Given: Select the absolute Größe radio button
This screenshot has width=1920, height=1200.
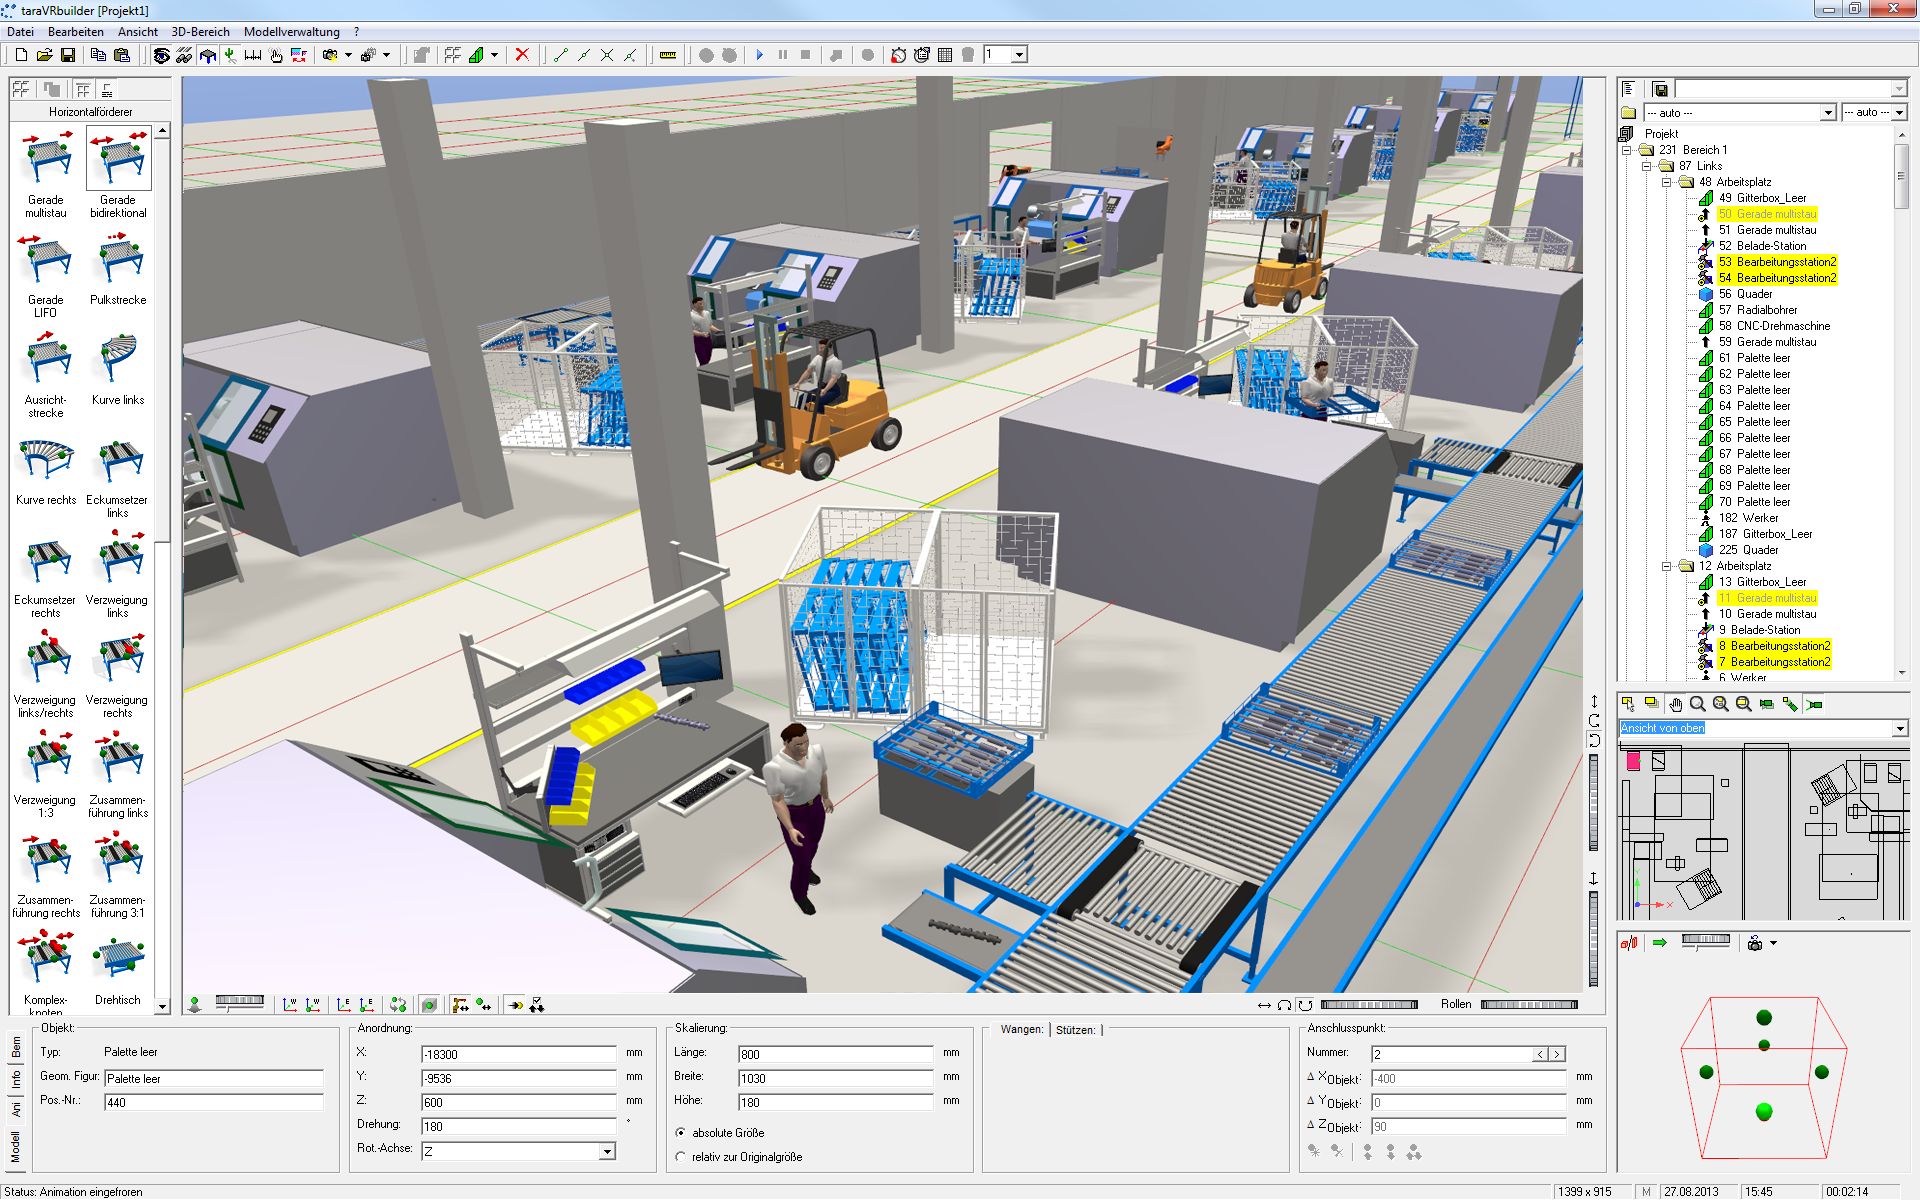Looking at the screenshot, I should (681, 1133).
